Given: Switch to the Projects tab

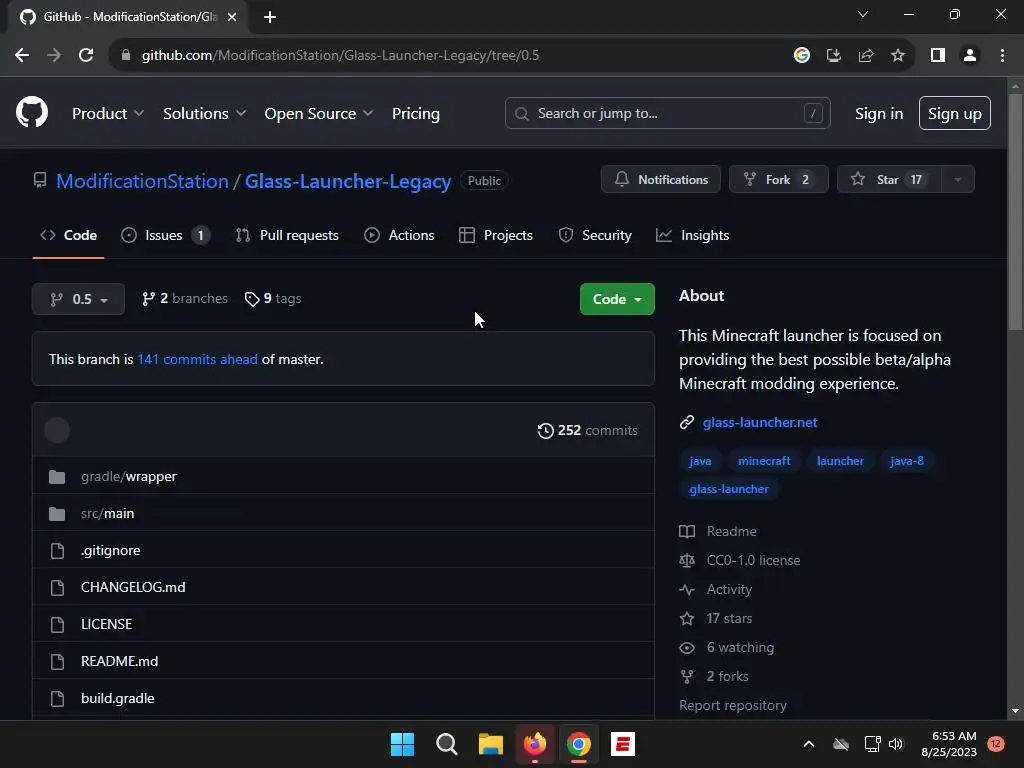Looking at the screenshot, I should click(496, 235).
